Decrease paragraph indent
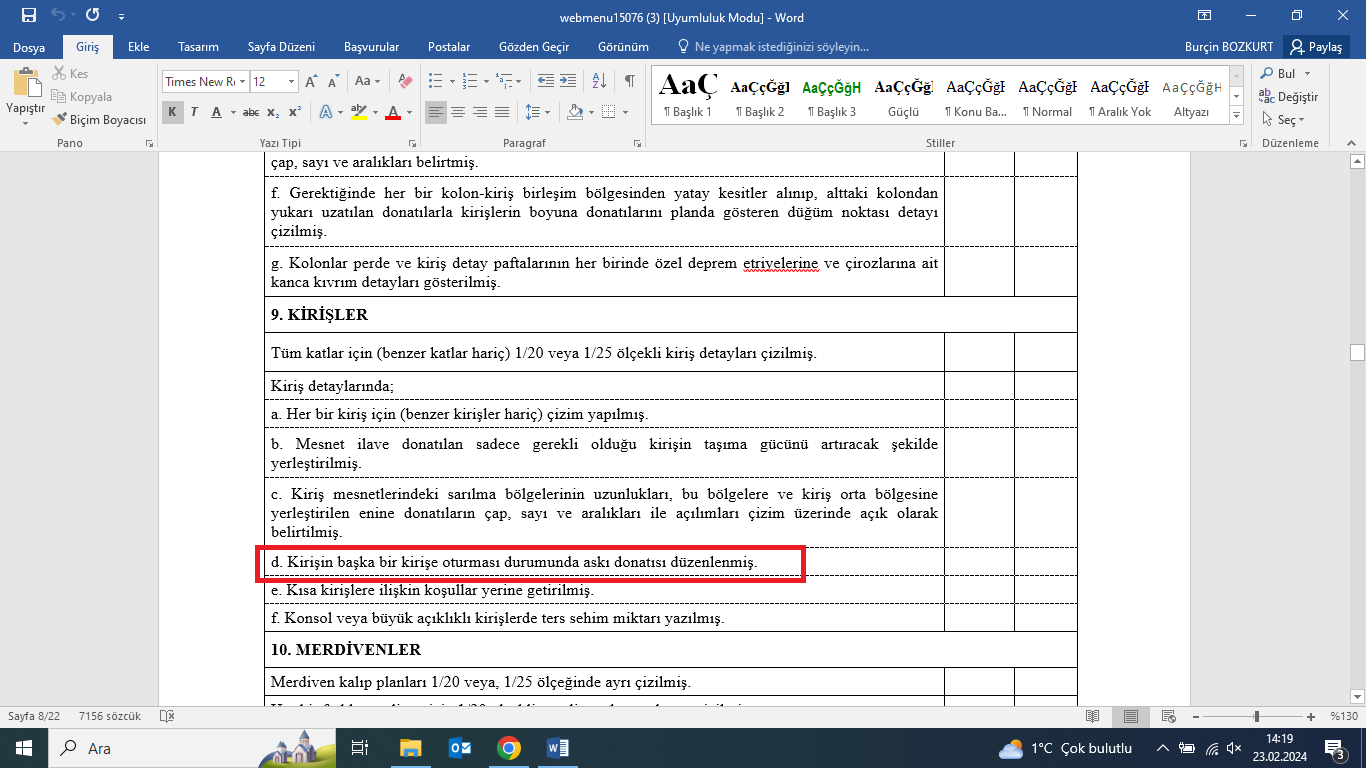 (x=545, y=82)
